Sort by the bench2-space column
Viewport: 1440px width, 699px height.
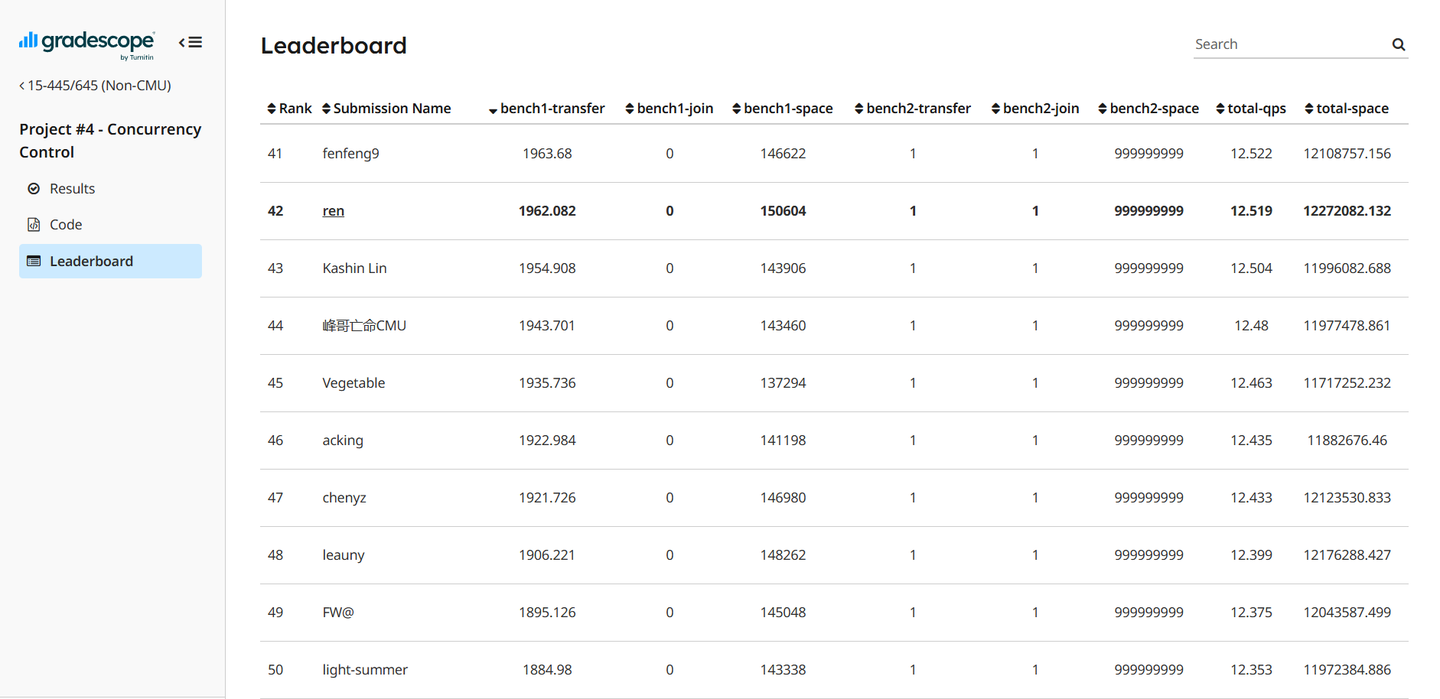tap(1154, 109)
